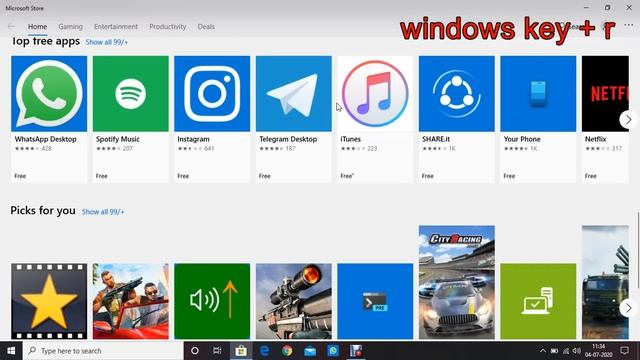640x360 pixels.
Task: Open the green volume booster app tile
Action: (x=212, y=301)
